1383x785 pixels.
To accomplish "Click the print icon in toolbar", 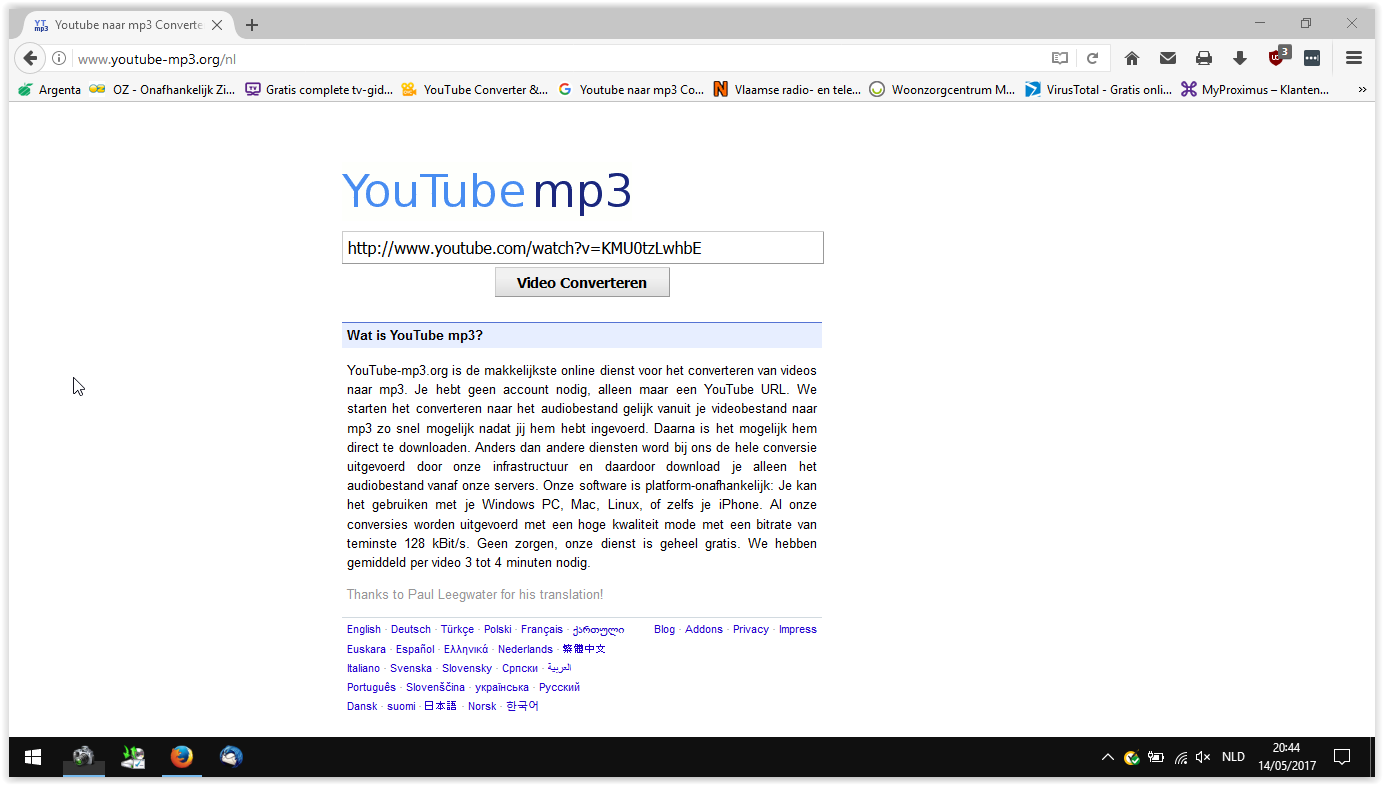I will pyautogui.click(x=1204, y=59).
